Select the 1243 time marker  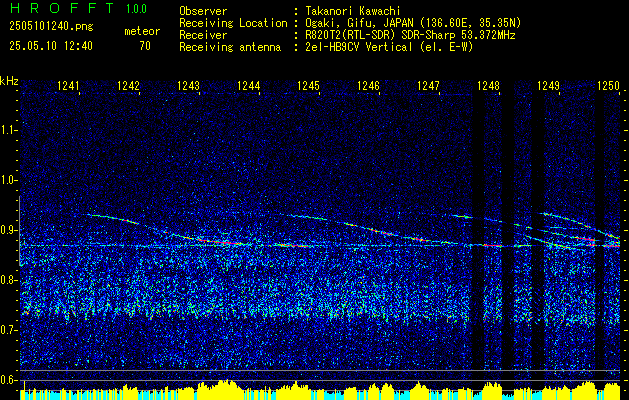[x=189, y=85]
